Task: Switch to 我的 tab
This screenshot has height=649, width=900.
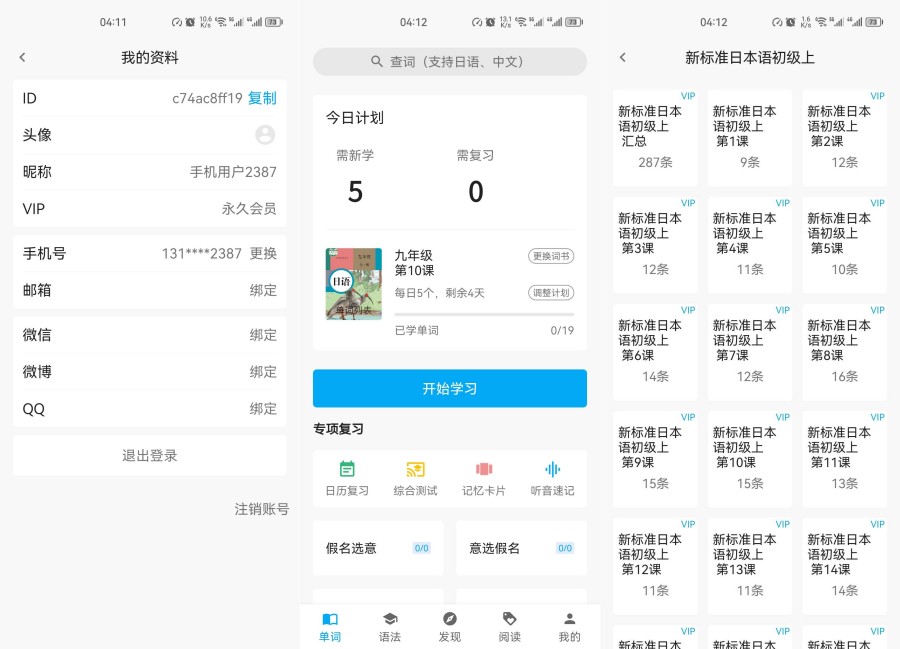Action: [x=569, y=627]
